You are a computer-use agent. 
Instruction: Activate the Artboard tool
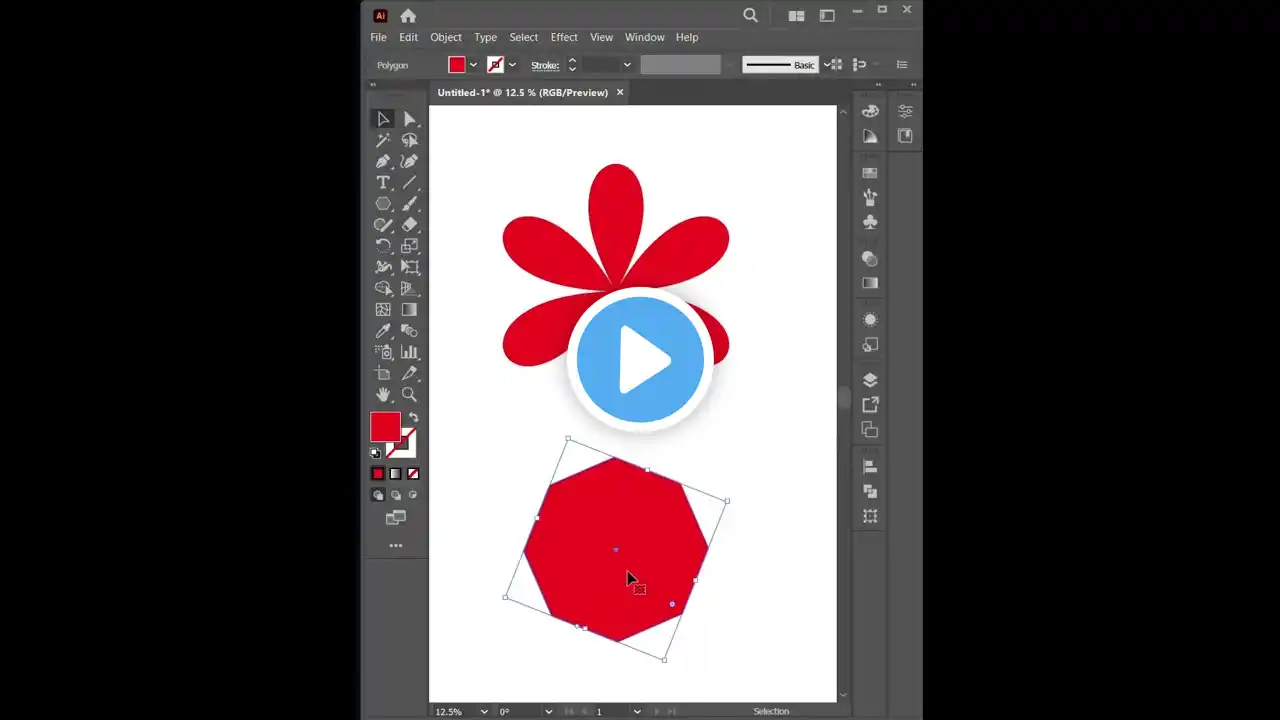click(383, 373)
